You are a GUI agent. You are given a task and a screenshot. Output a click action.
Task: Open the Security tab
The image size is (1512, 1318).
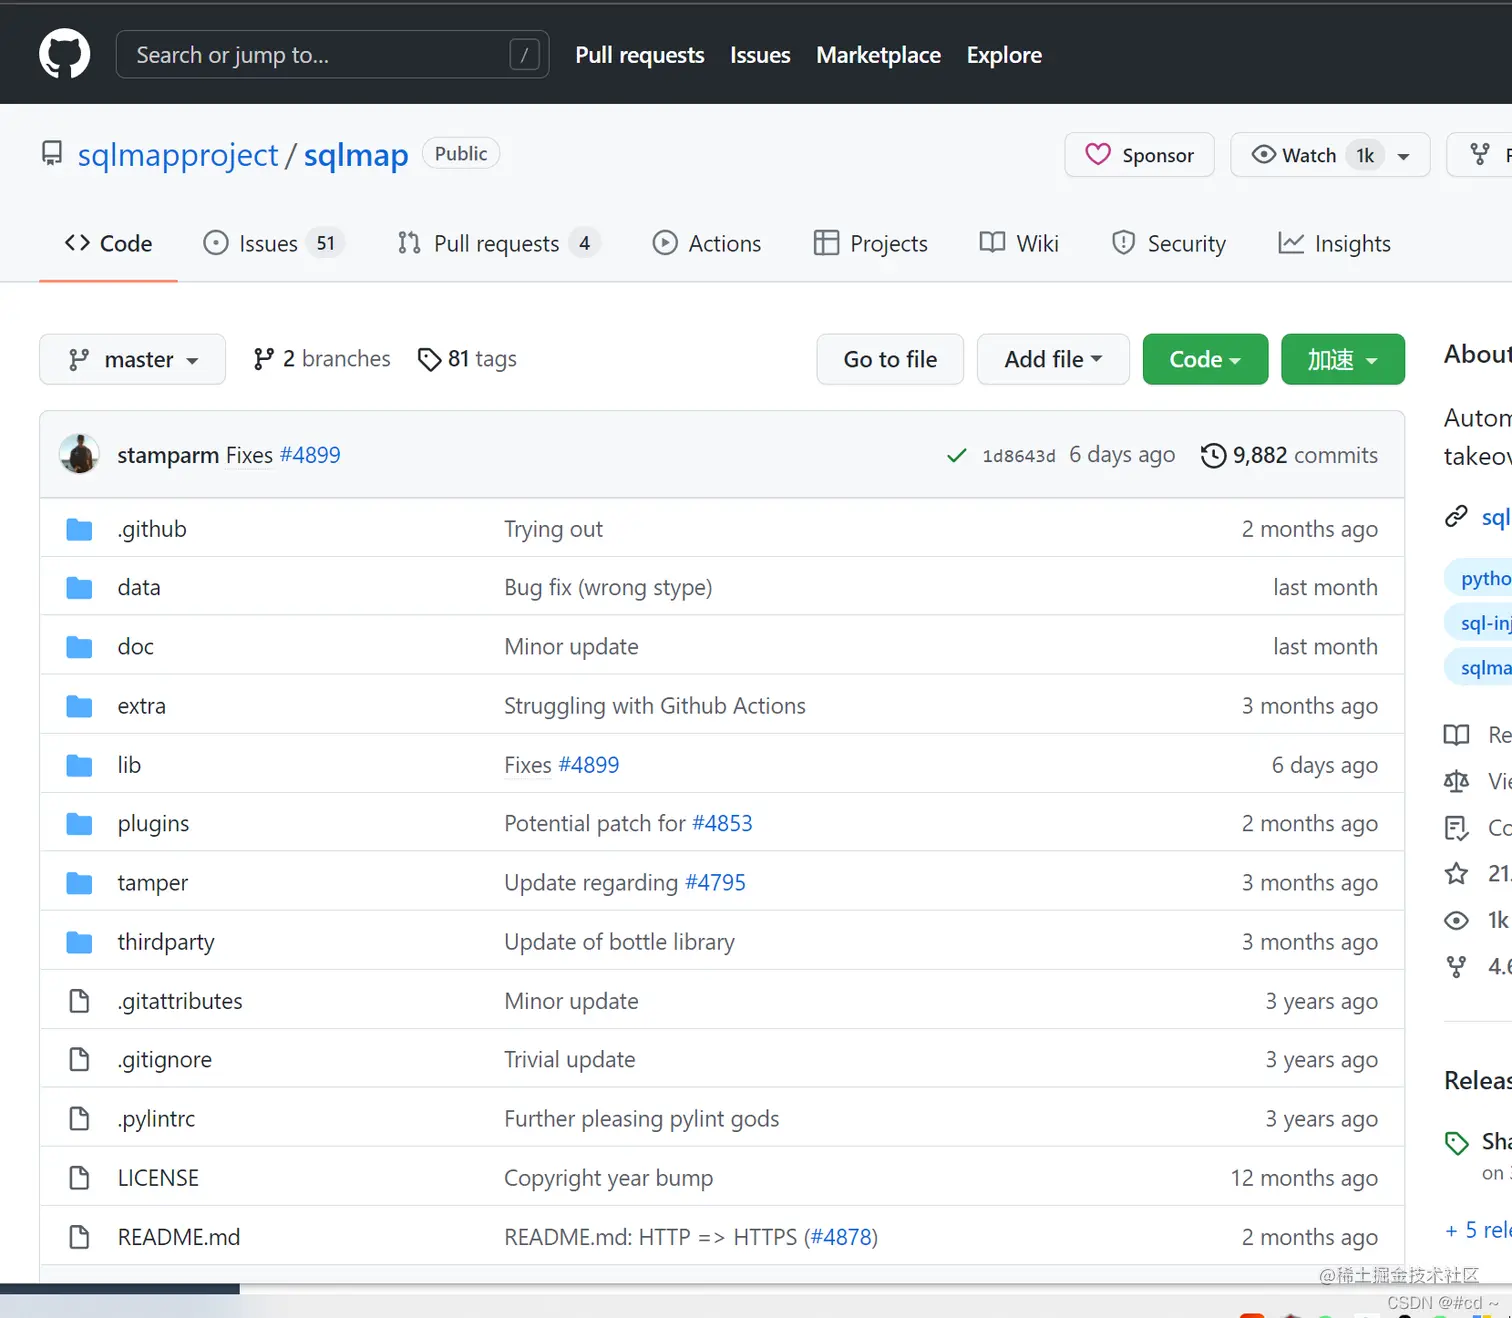click(x=1168, y=243)
